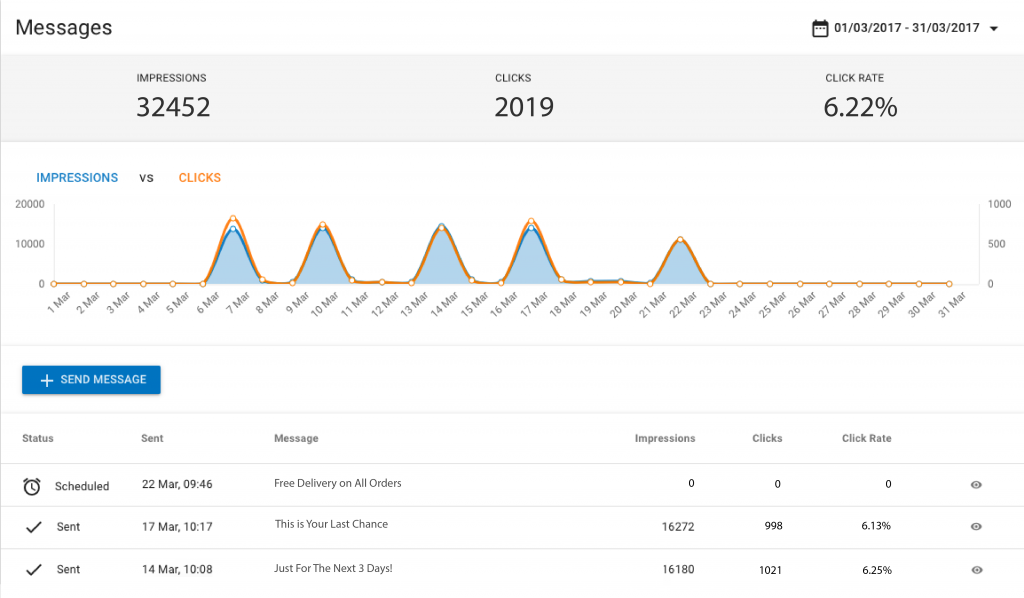The height and width of the screenshot is (598, 1024).
Task: Toggle the eye preview for 'This is Your Last Chance'
Action: tap(975, 527)
